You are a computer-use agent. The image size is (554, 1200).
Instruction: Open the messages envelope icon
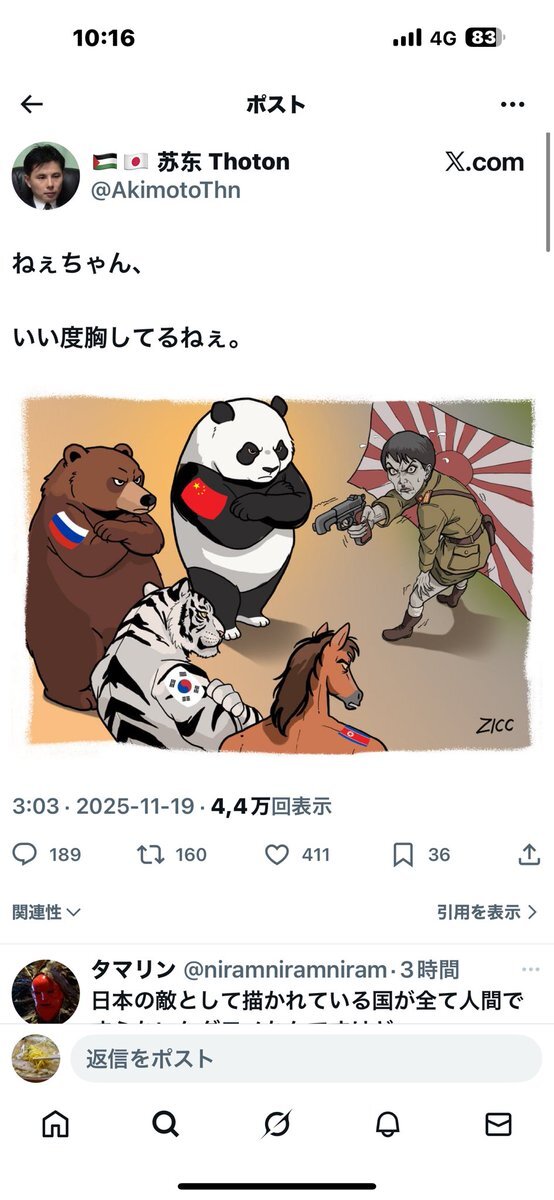point(498,1124)
